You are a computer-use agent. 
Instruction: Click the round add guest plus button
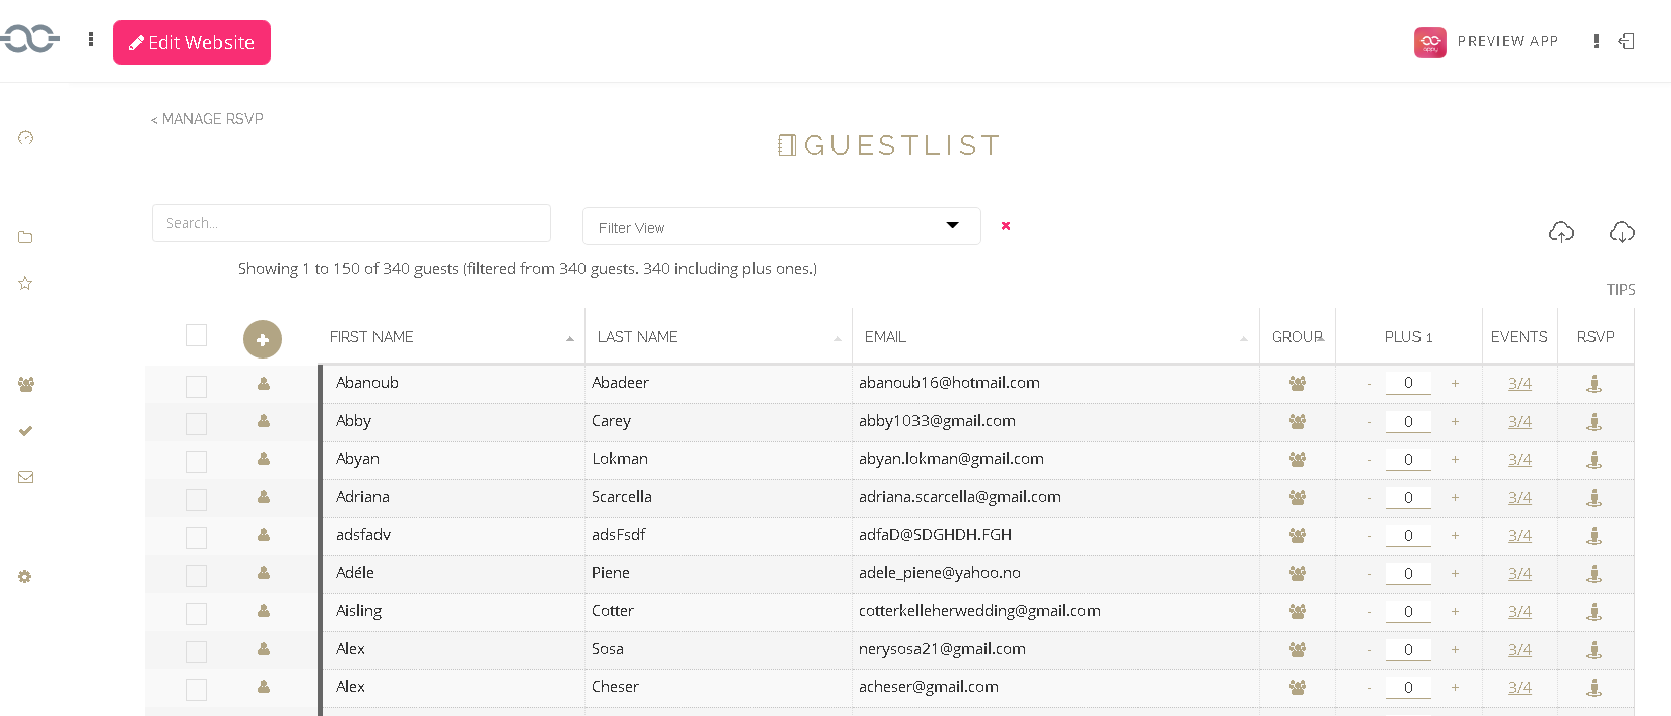262,339
